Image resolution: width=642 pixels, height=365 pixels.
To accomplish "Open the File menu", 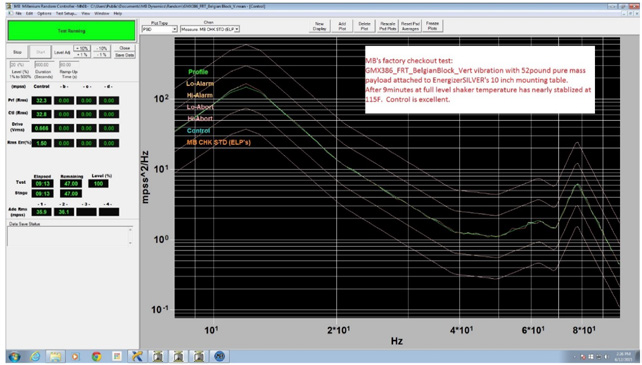I will point(18,14).
